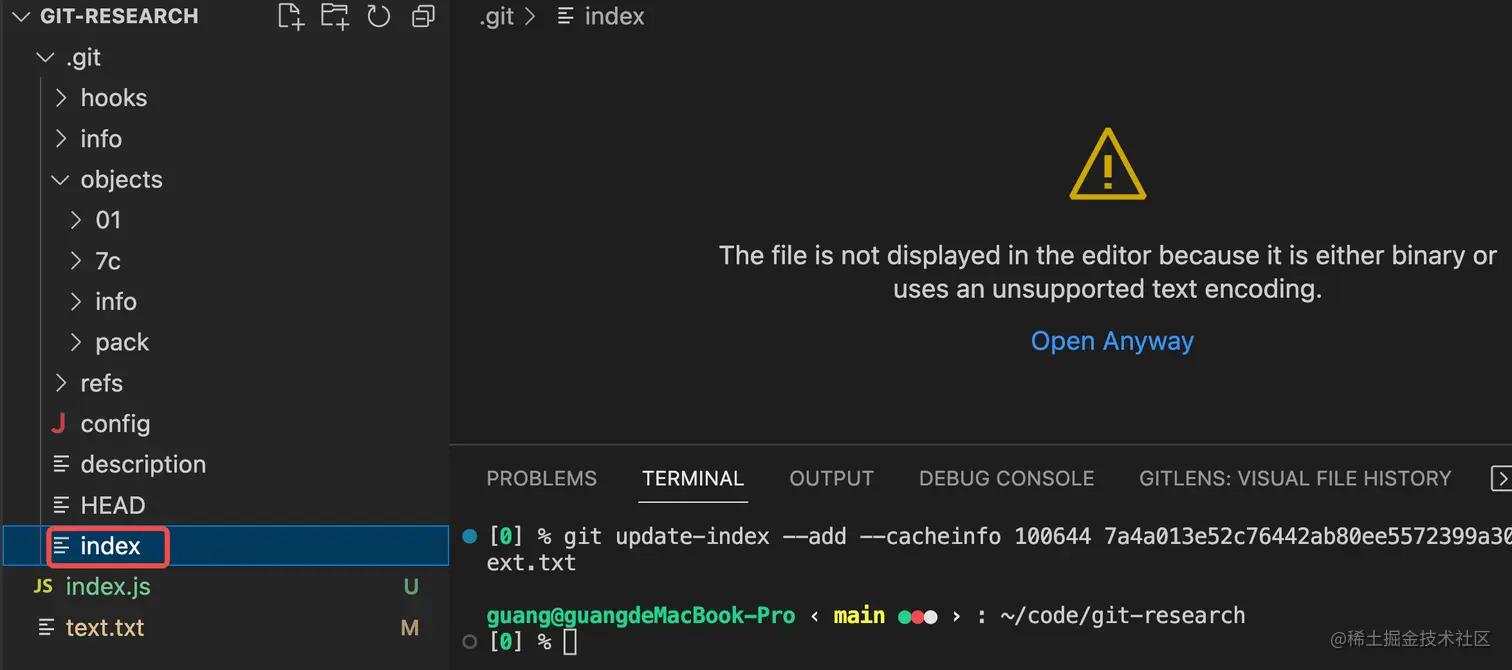
Task: Collapse the GIT-RESEARCH root section
Action: coord(21,16)
